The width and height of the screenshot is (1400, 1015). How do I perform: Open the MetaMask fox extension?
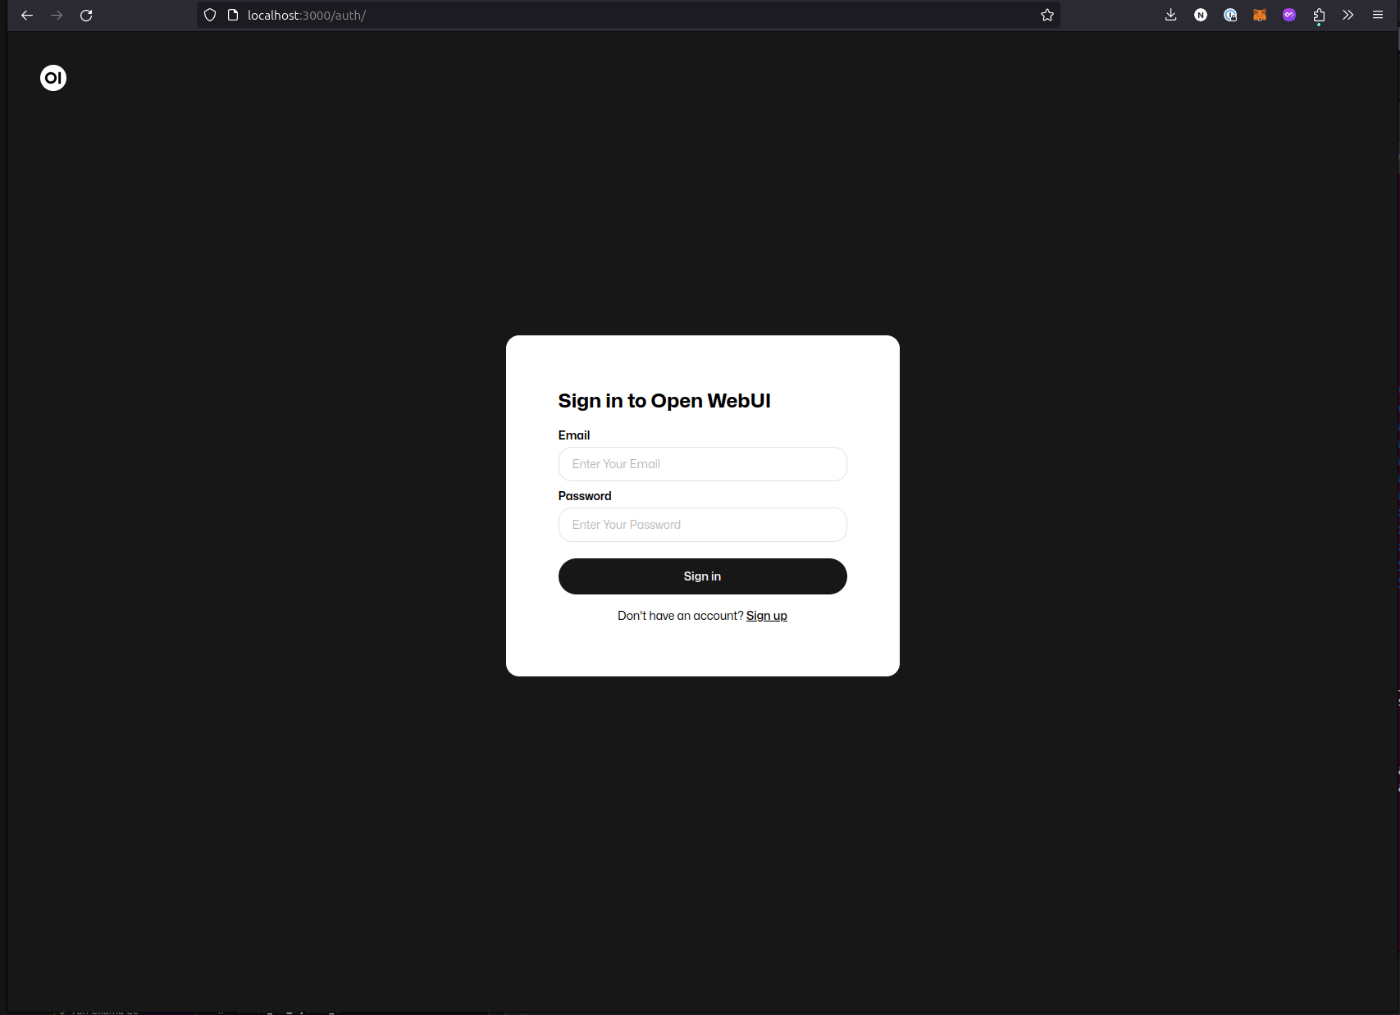[x=1260, y=15]
